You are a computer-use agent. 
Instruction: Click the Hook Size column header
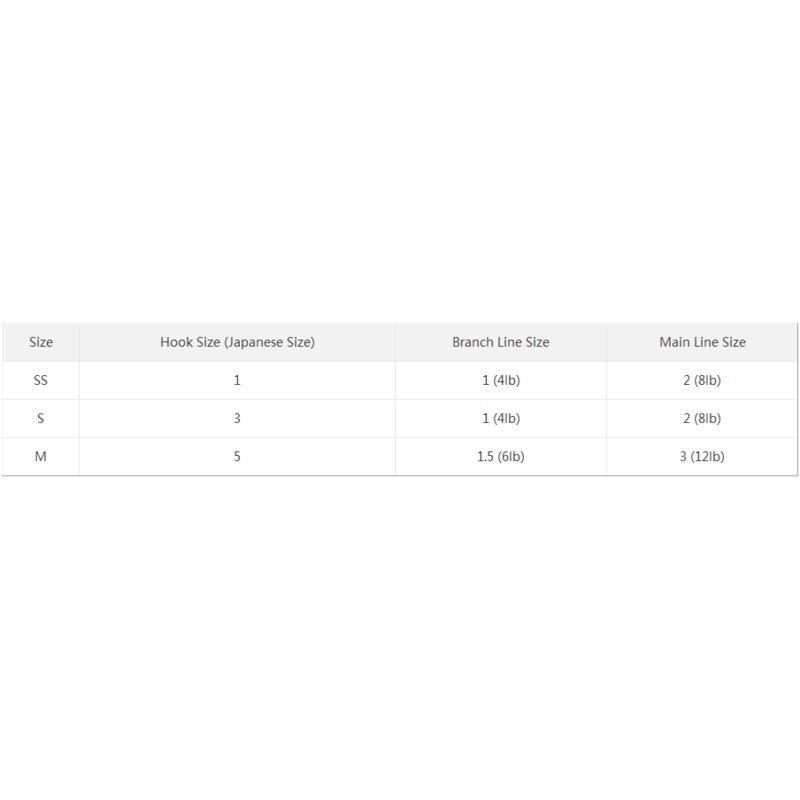click(237, 342)
